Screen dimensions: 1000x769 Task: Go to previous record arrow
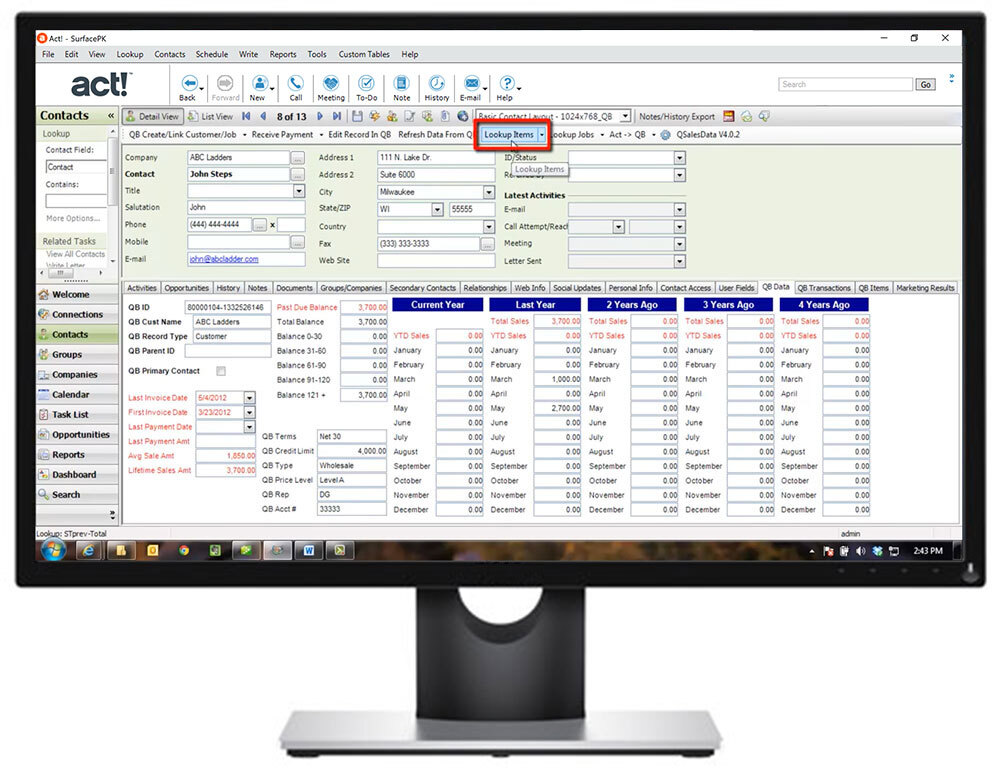pyautogui.click(x=263, y=116)
